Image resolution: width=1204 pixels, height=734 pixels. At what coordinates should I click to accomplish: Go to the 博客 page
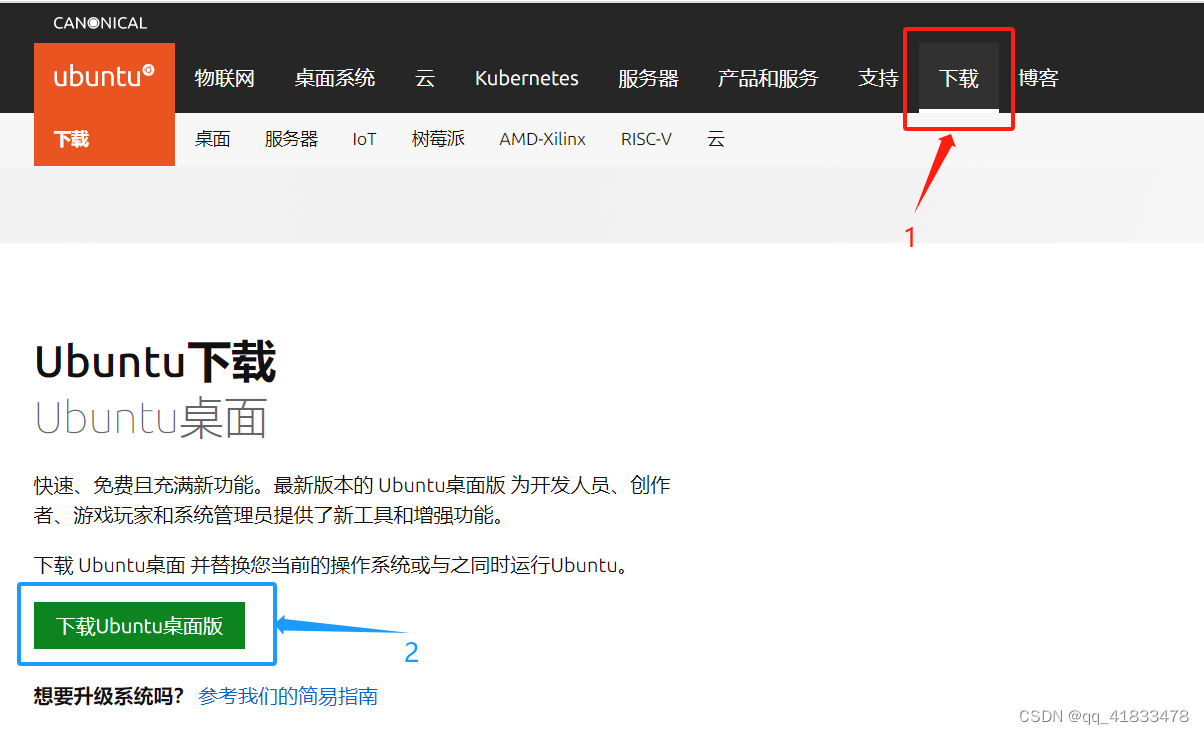[1038, 78]
